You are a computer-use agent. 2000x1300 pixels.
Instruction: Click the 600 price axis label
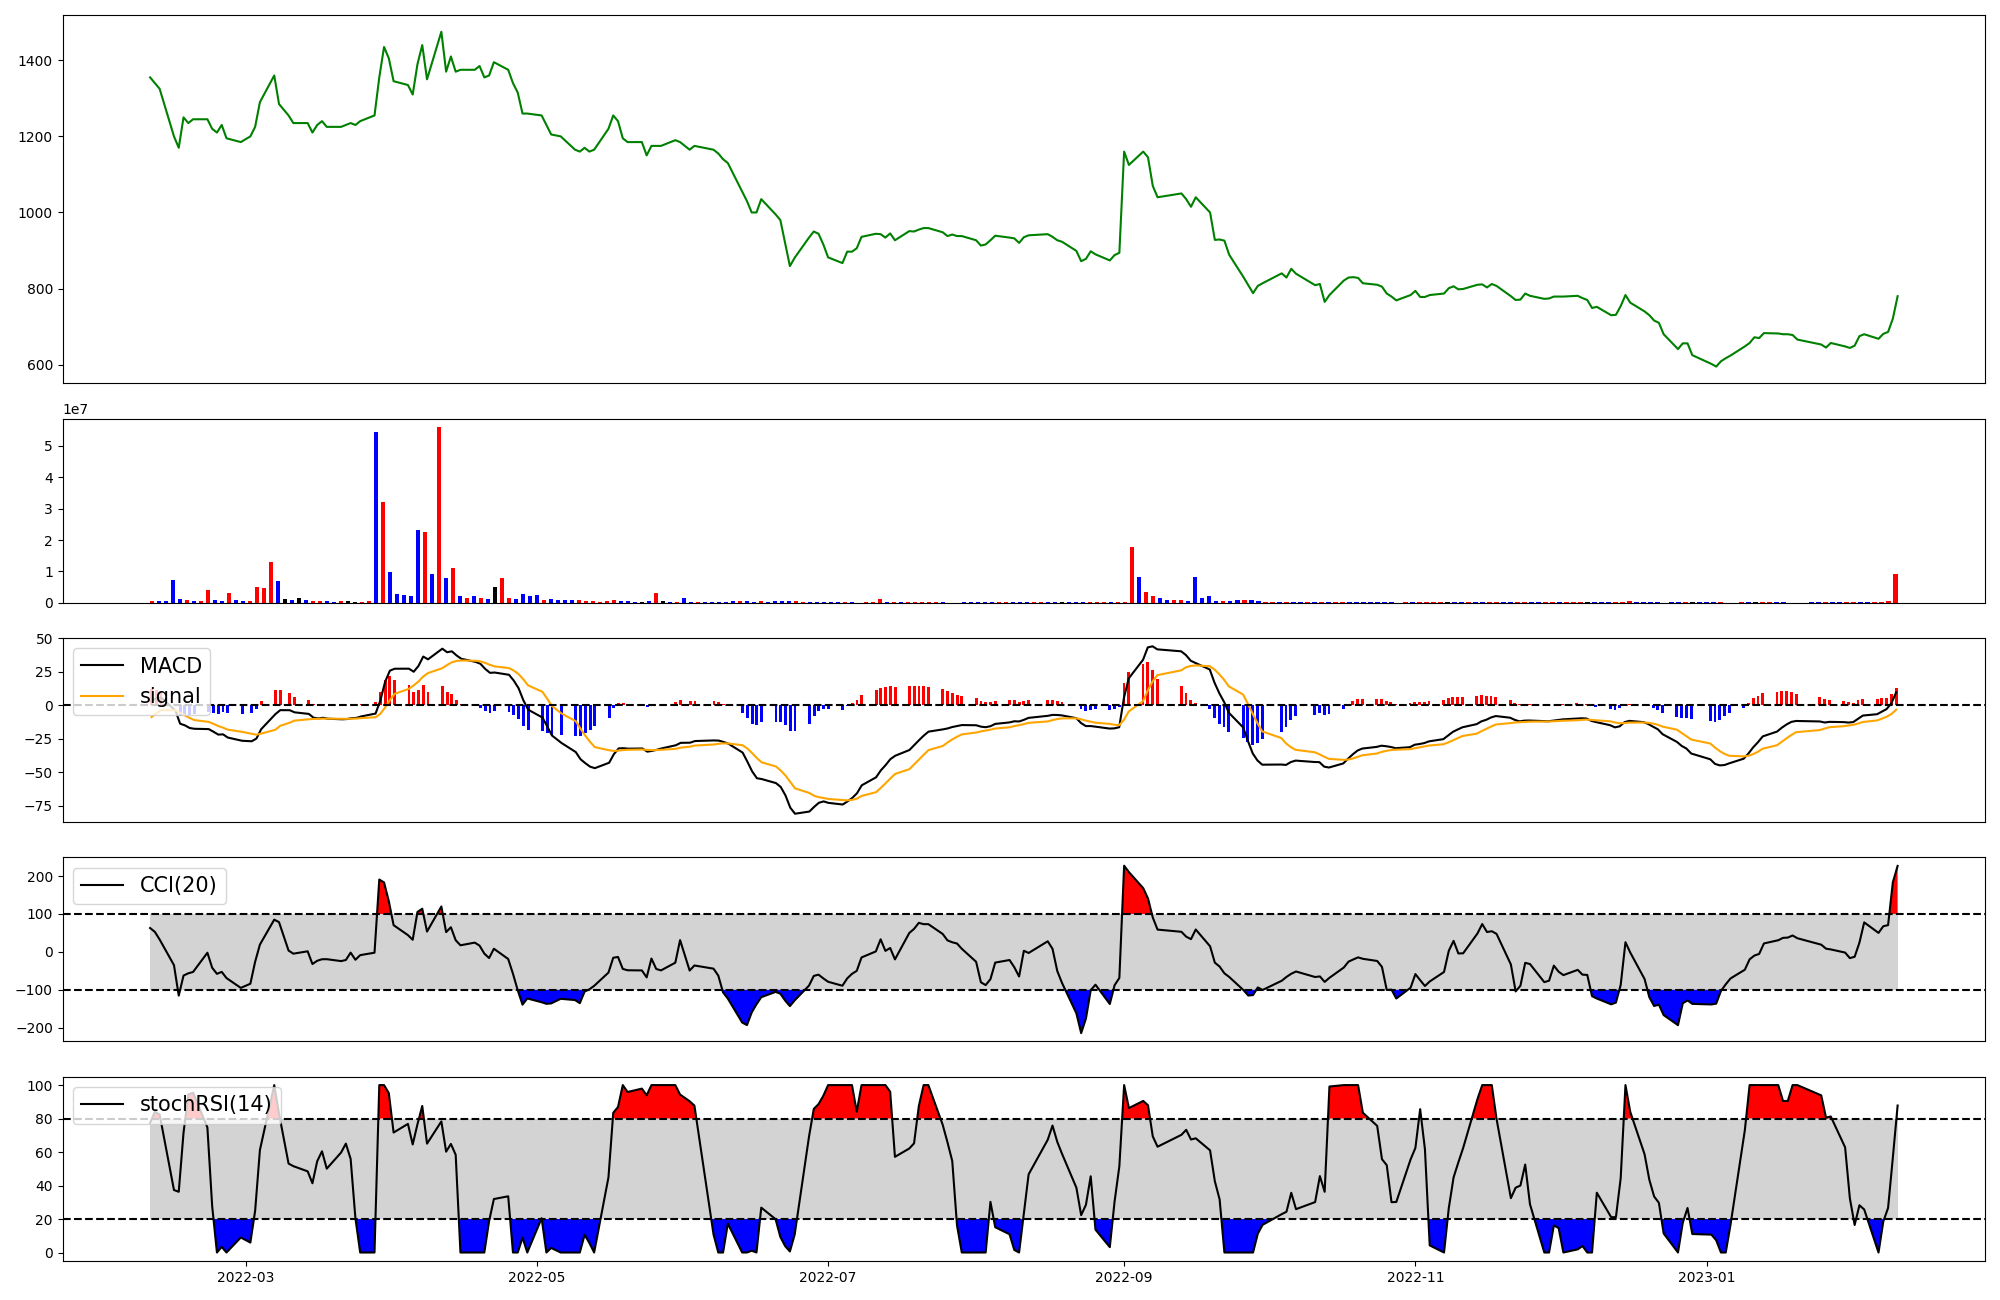coord(39,366)
